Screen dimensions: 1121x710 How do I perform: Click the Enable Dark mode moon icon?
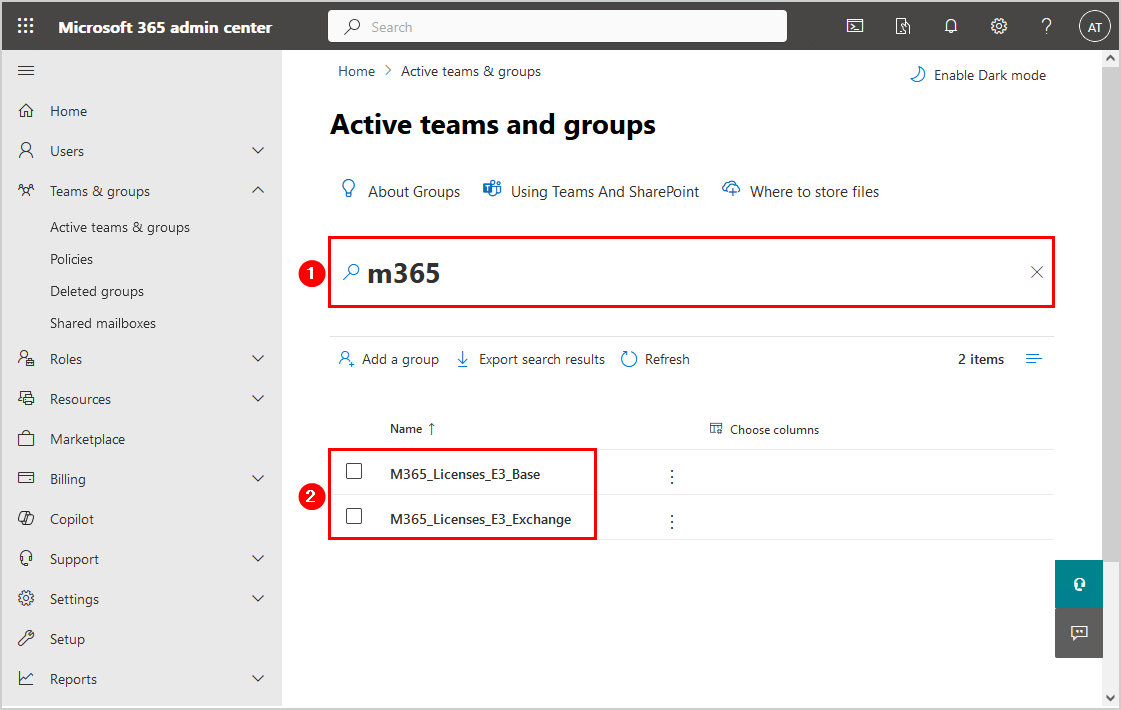click(917, 74)
